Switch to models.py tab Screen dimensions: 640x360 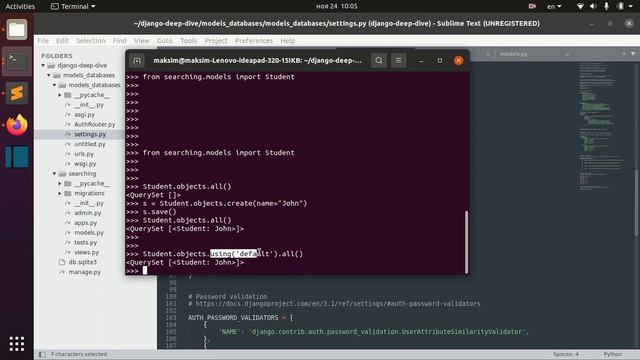513,54
